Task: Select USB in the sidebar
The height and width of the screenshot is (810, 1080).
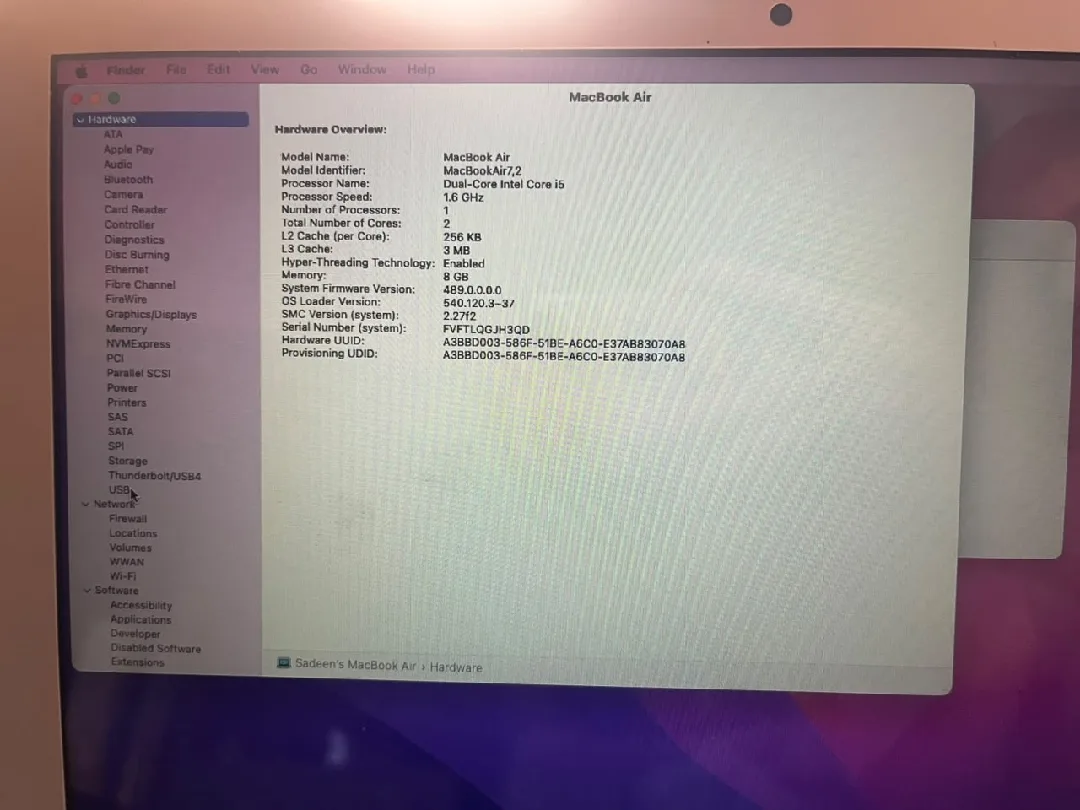Action: click(119, 490)
